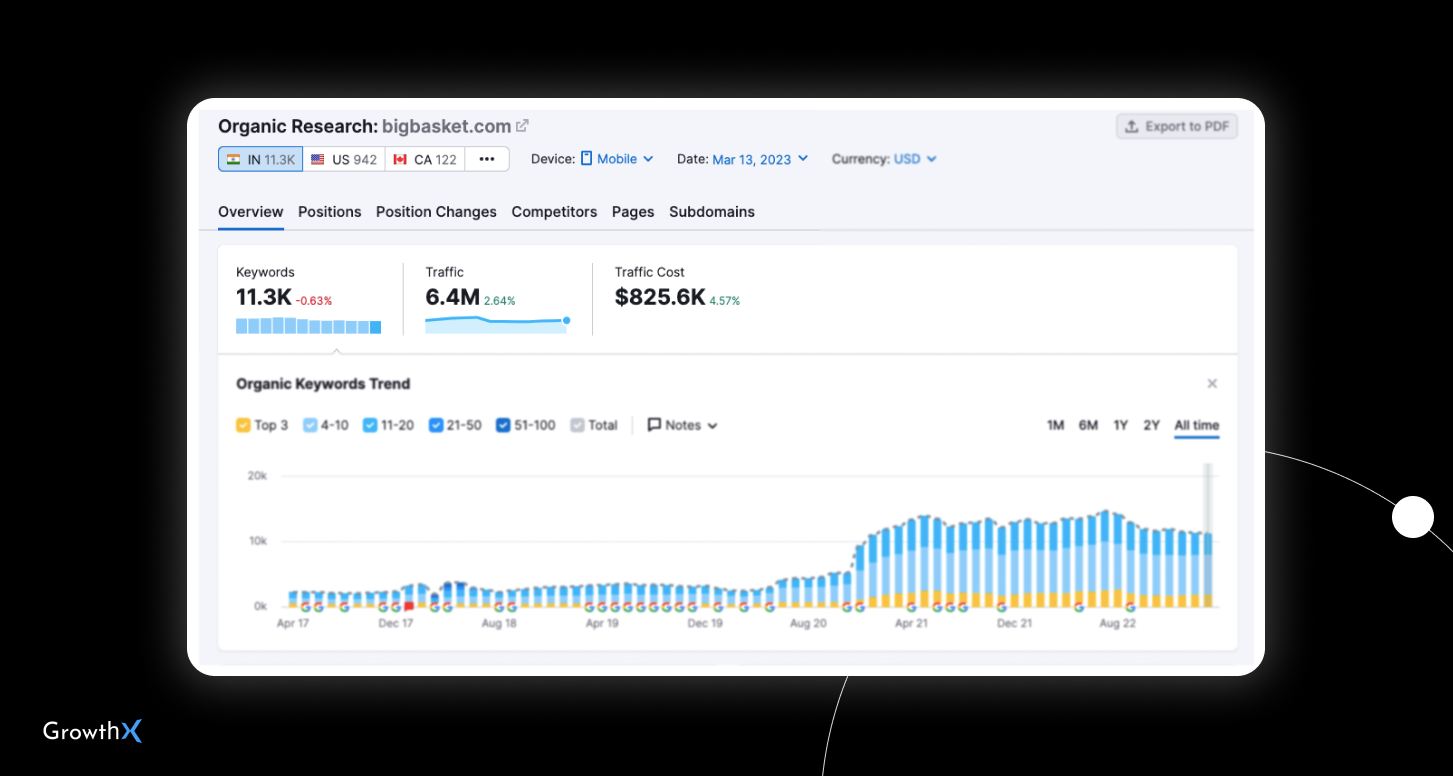Image resolution: width=1453 pixels, height=776 pixels.
Task: Open the Competitors tab
Action: (x=554, y=212)
